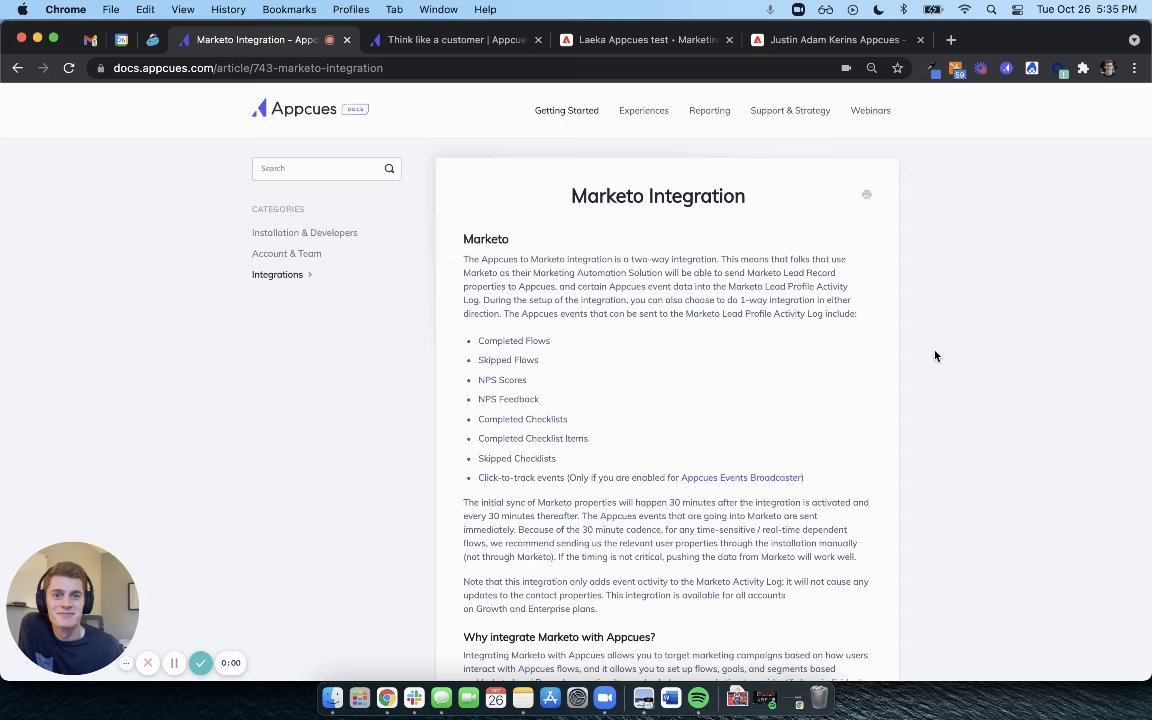
Task: Open macOS Control Center in menu bar
Action: pyautogui.click(x=1018, y=10)
